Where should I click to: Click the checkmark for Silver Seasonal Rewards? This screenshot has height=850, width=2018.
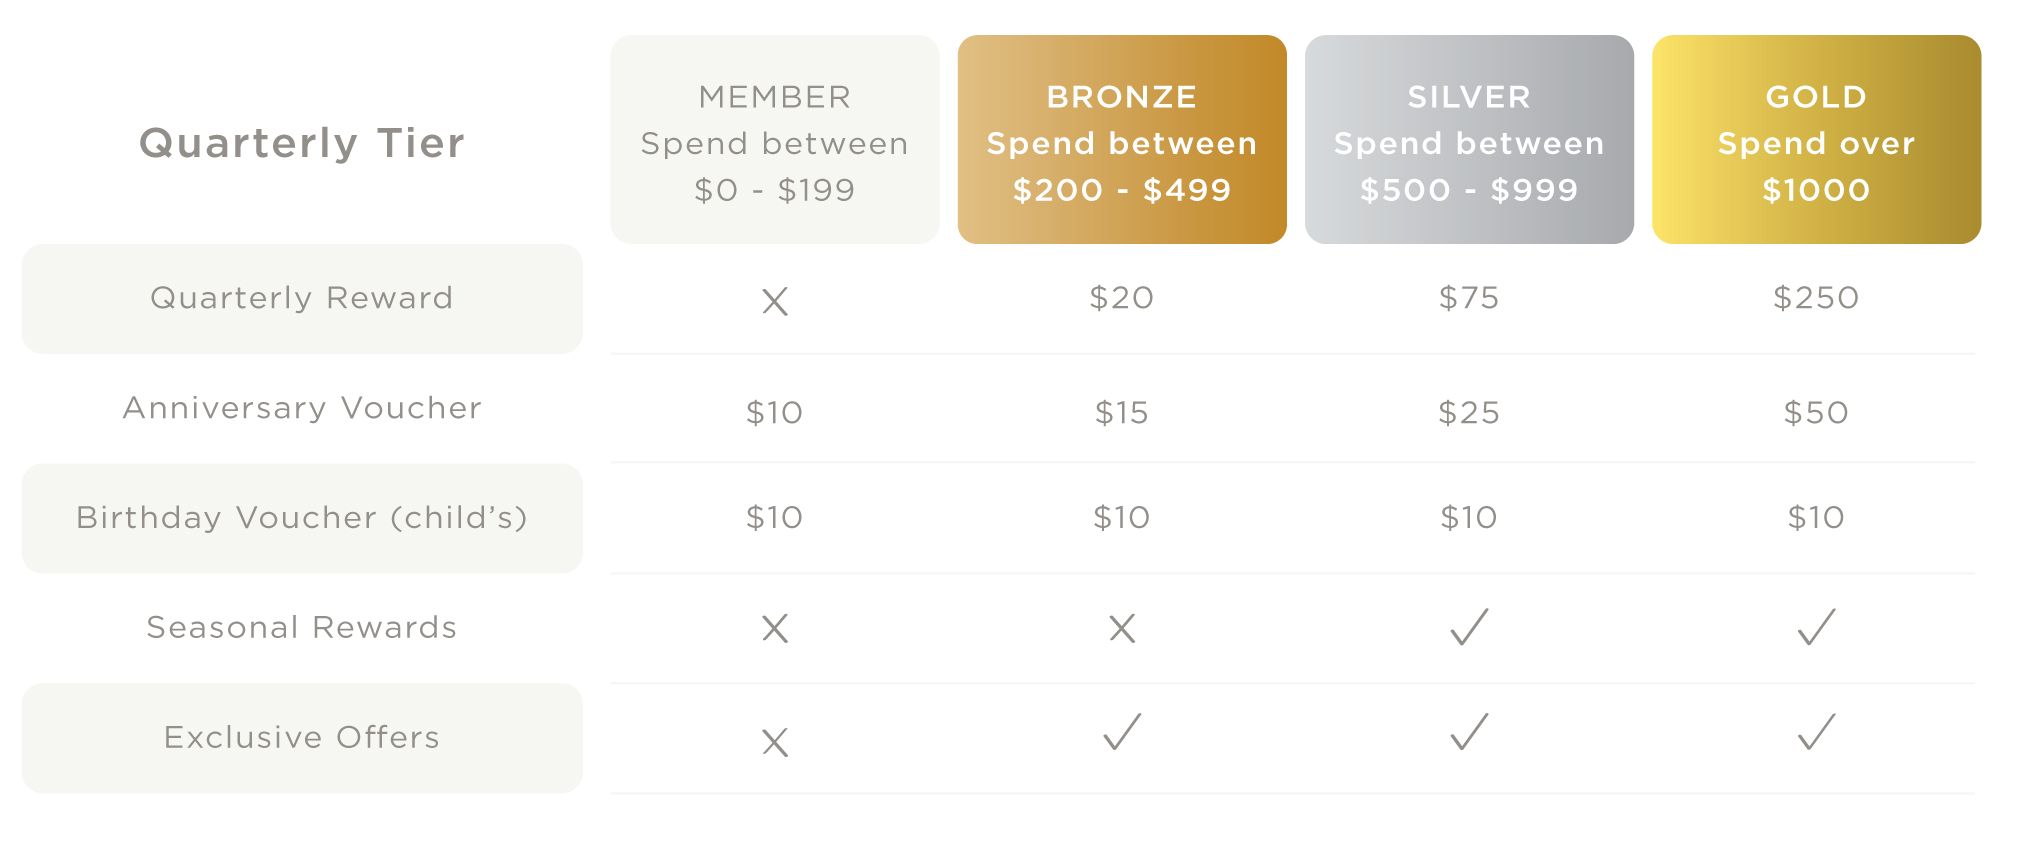(x=1469, y=627)
